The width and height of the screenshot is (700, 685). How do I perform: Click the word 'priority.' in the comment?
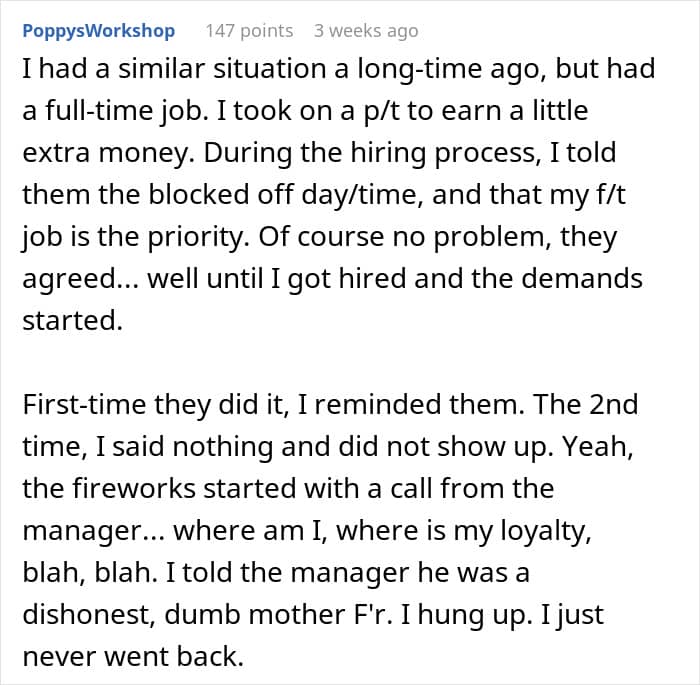(x=198, y=238)
